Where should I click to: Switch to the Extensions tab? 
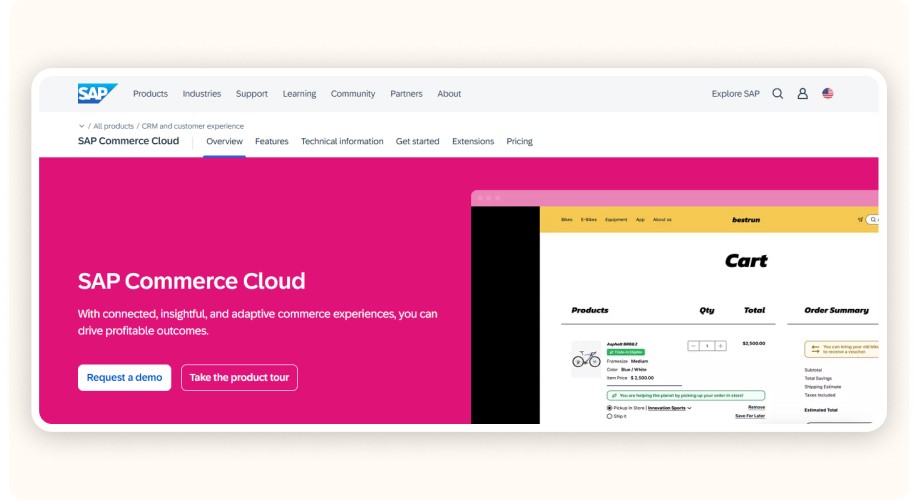tap(473, 141)
